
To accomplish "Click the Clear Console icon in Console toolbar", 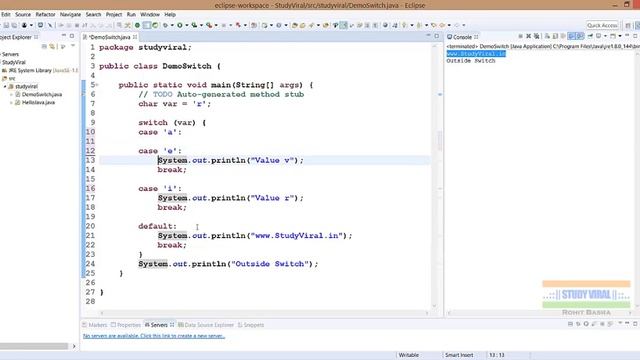I will [547, 36].
